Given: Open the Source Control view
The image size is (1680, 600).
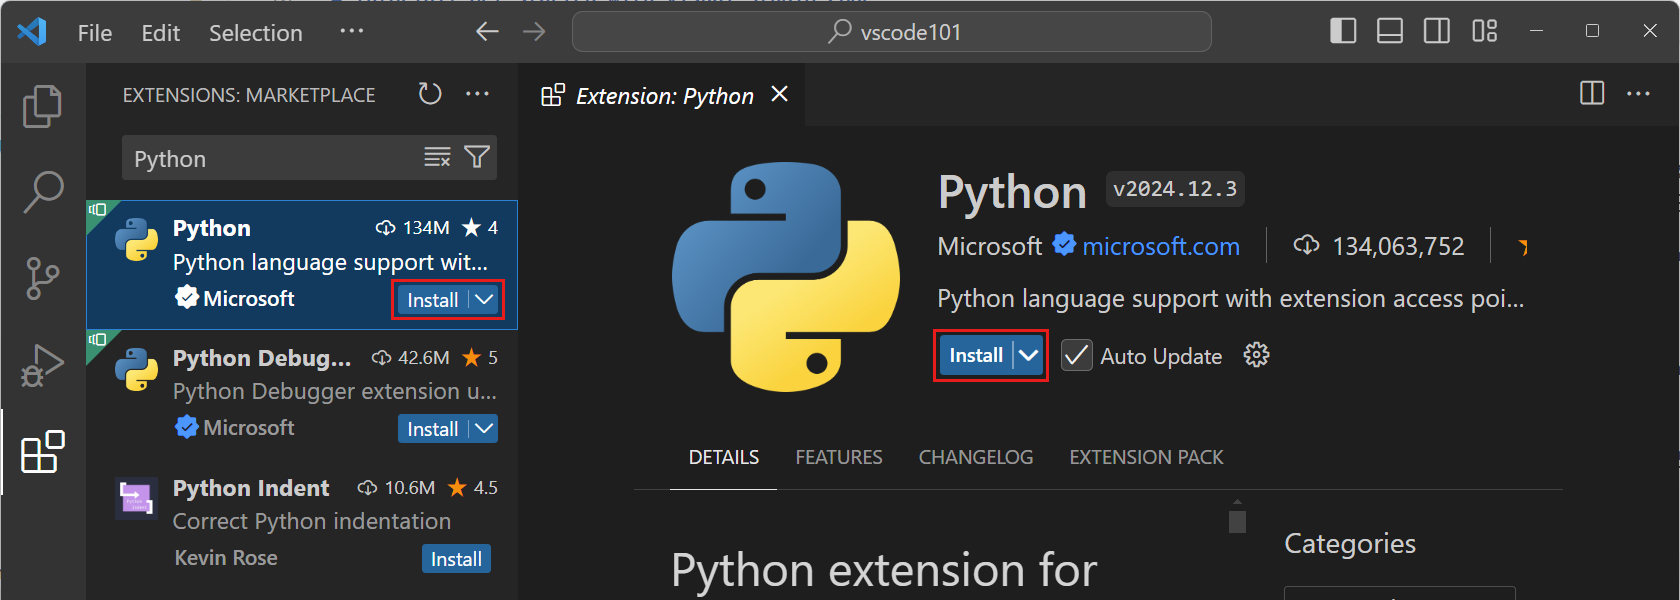Looking at the screenshot, I should point(42,278).
